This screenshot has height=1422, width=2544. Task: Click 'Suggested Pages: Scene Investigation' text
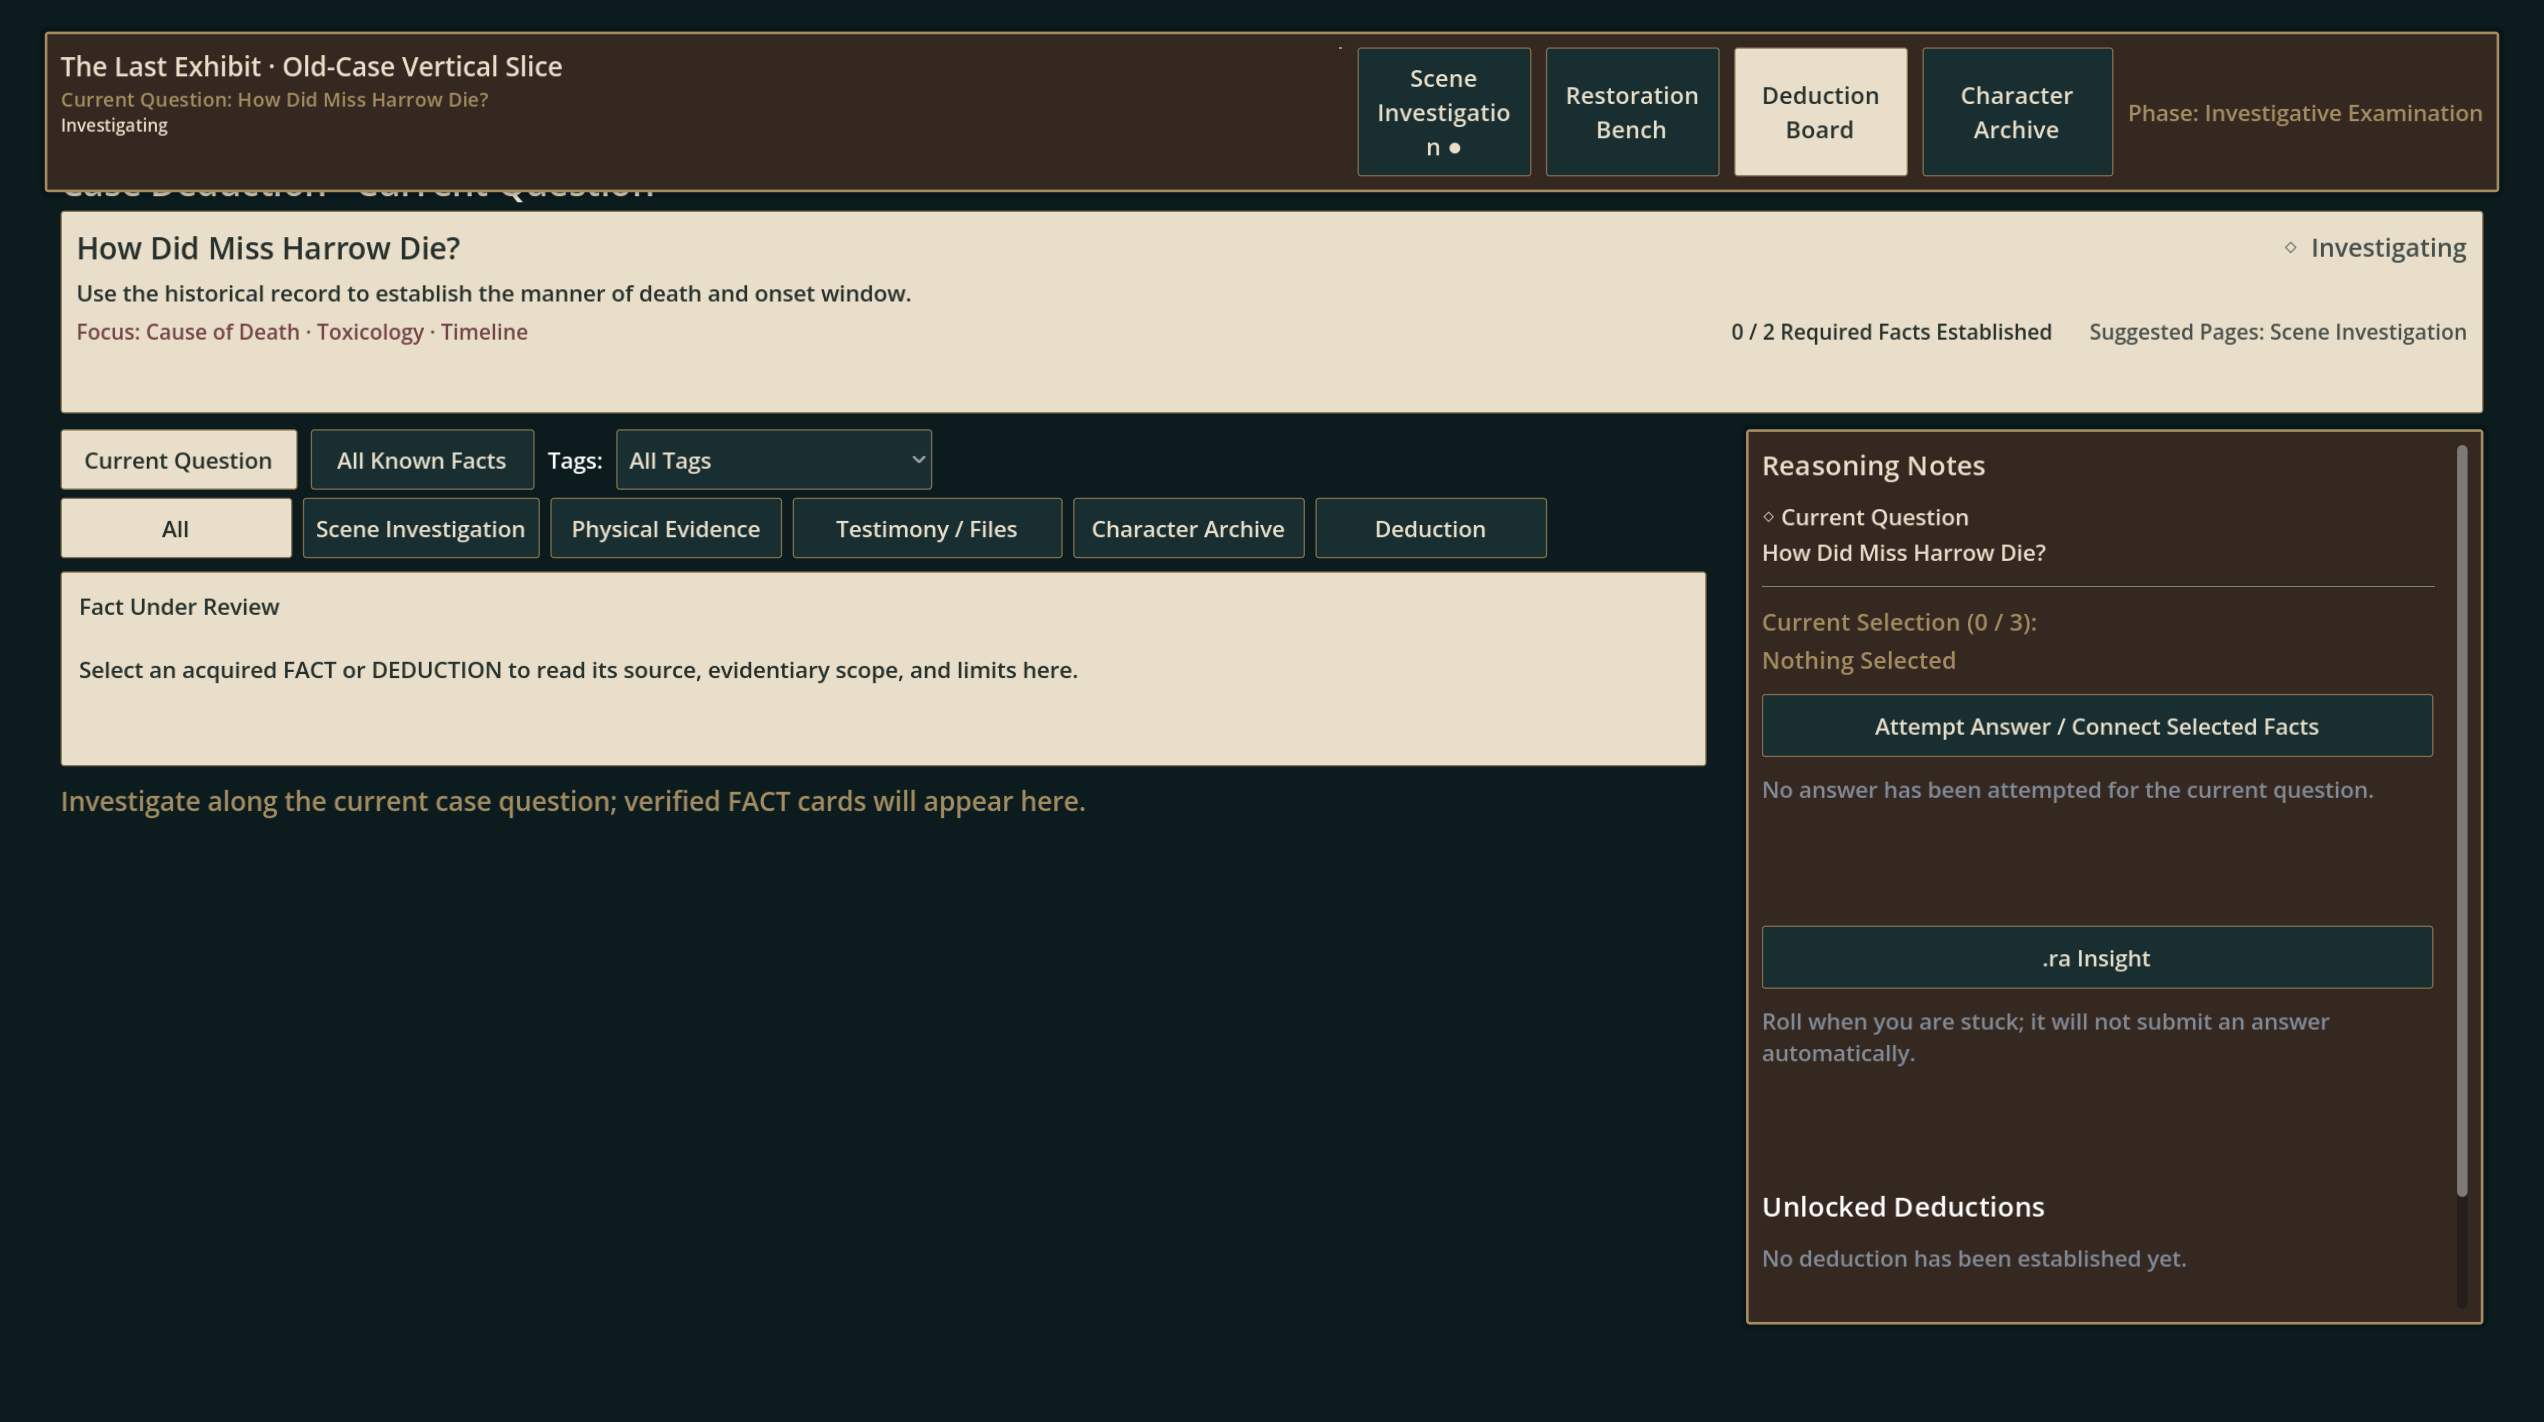coord(2277,332)
